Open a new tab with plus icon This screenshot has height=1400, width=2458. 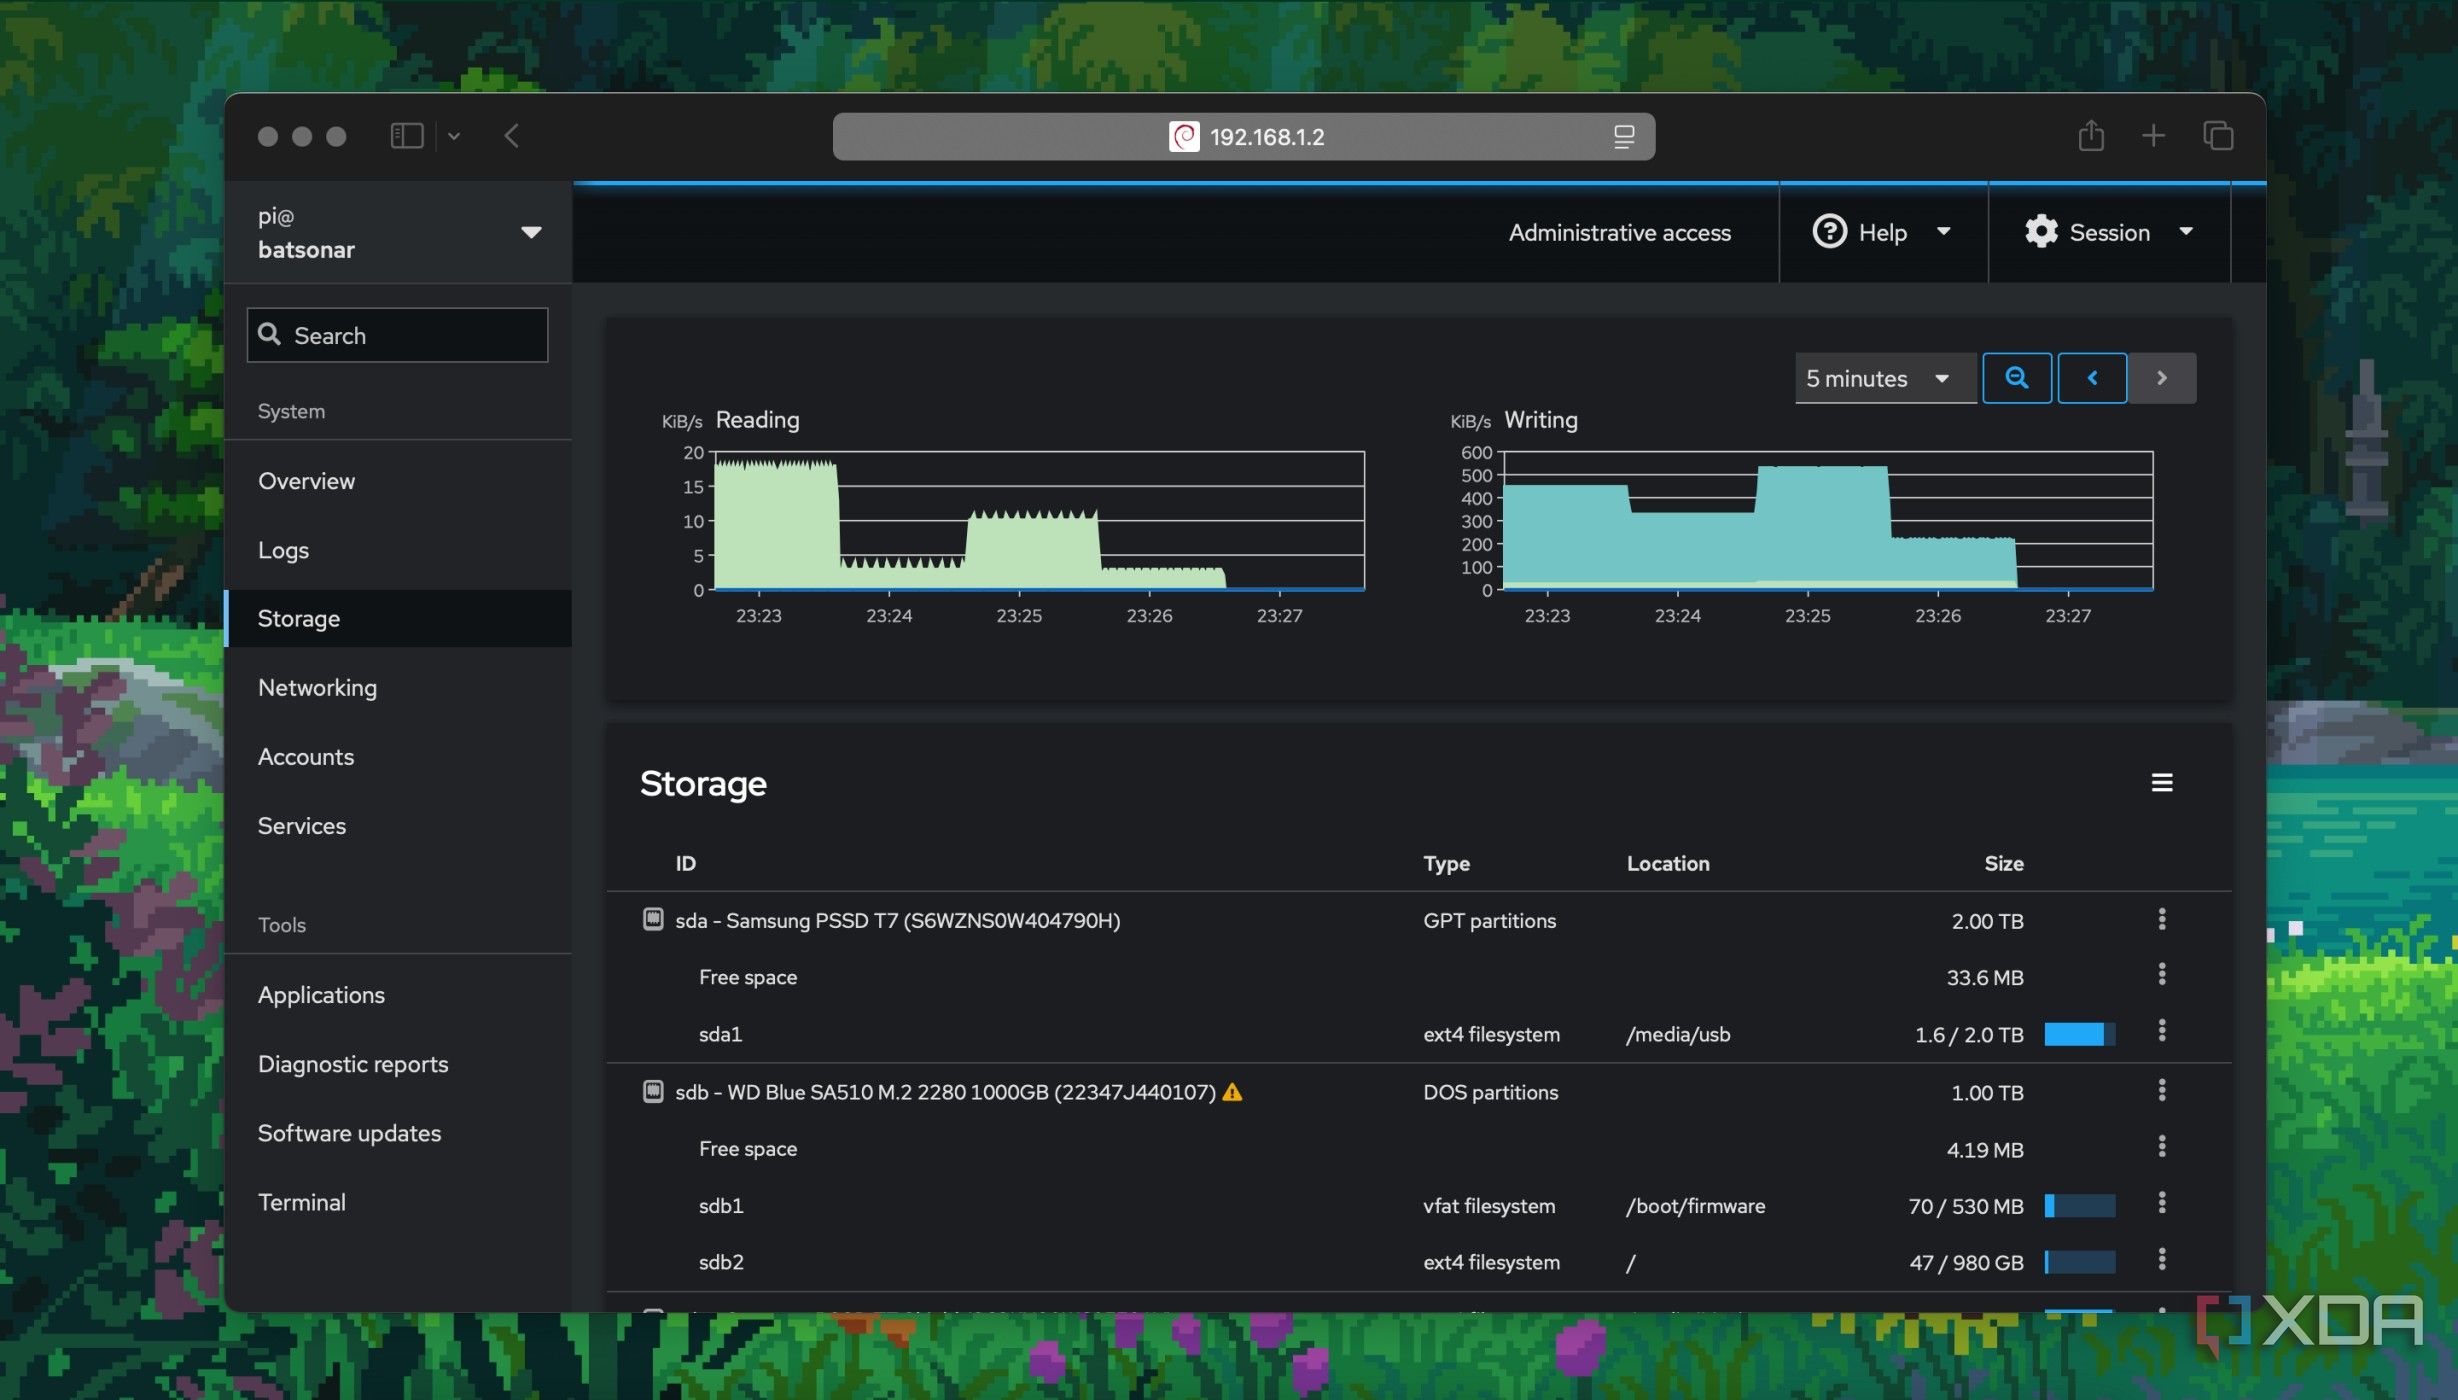2153,136
